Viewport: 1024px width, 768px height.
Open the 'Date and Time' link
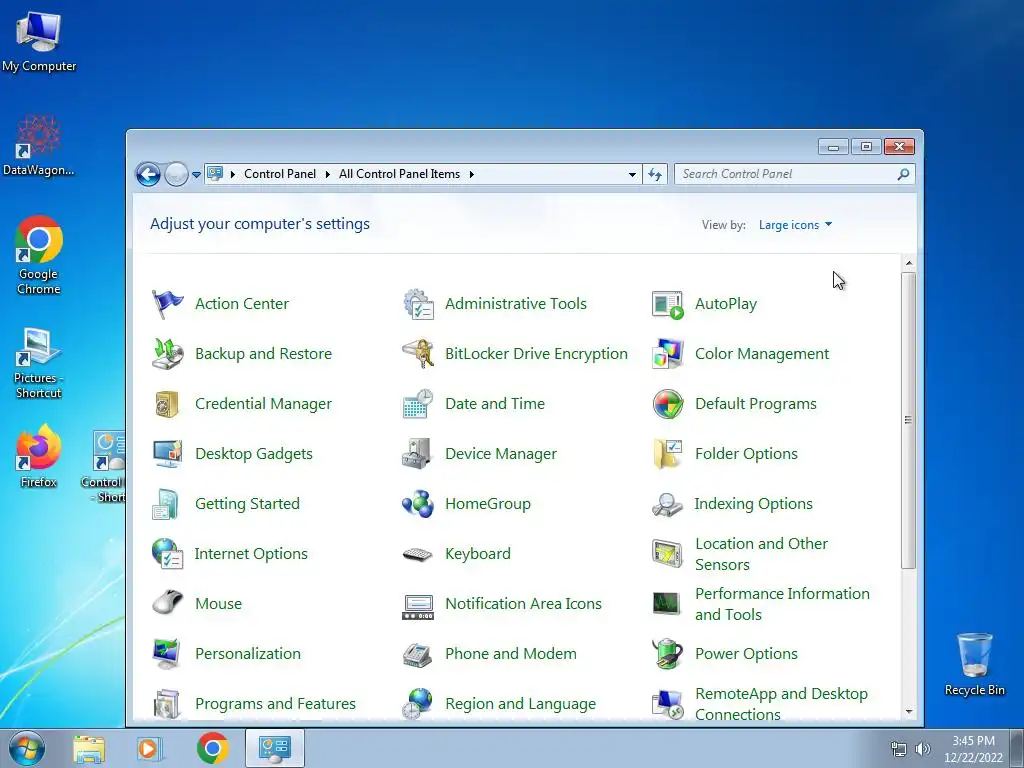[495, 404]
